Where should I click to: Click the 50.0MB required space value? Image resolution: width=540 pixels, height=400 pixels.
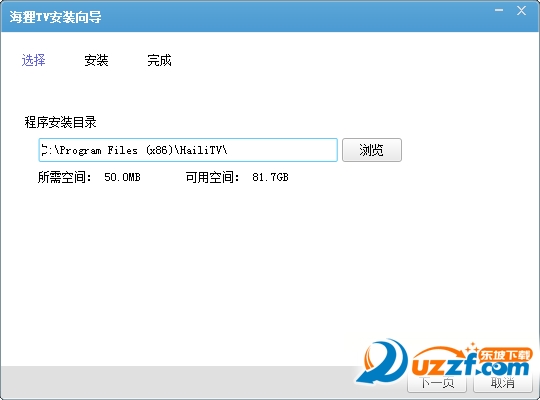[122, 177]
